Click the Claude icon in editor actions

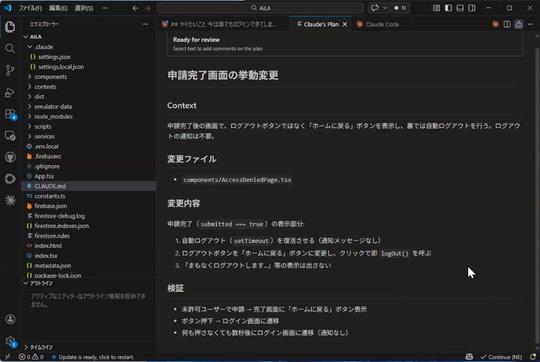(495, 24)
